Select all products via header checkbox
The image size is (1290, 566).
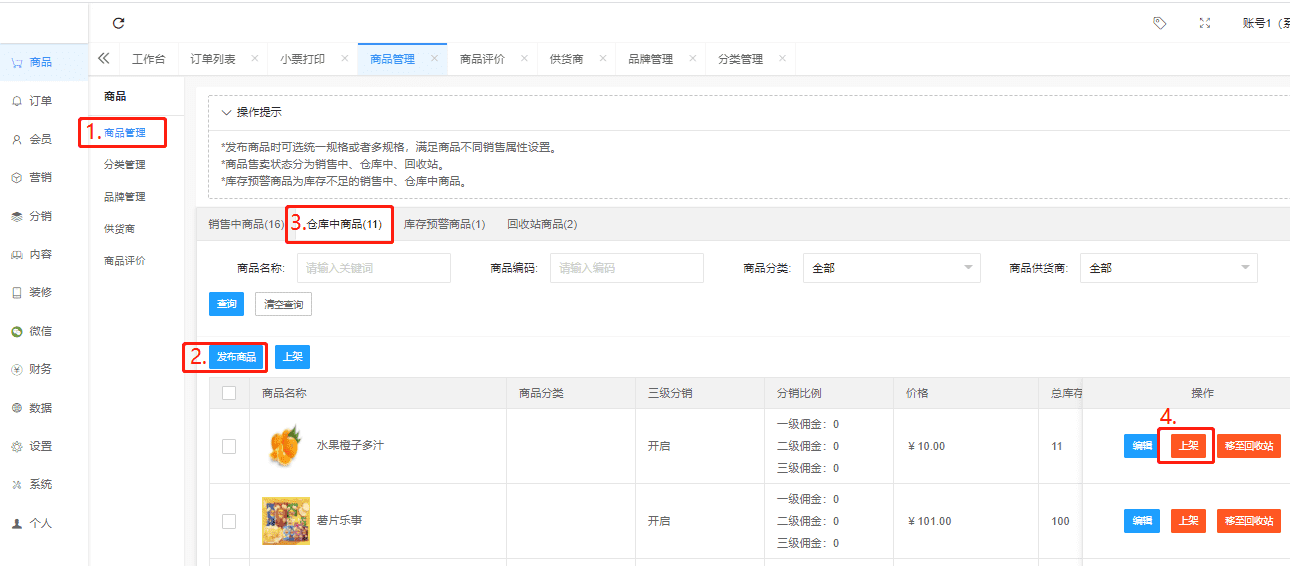pos(229,393)
